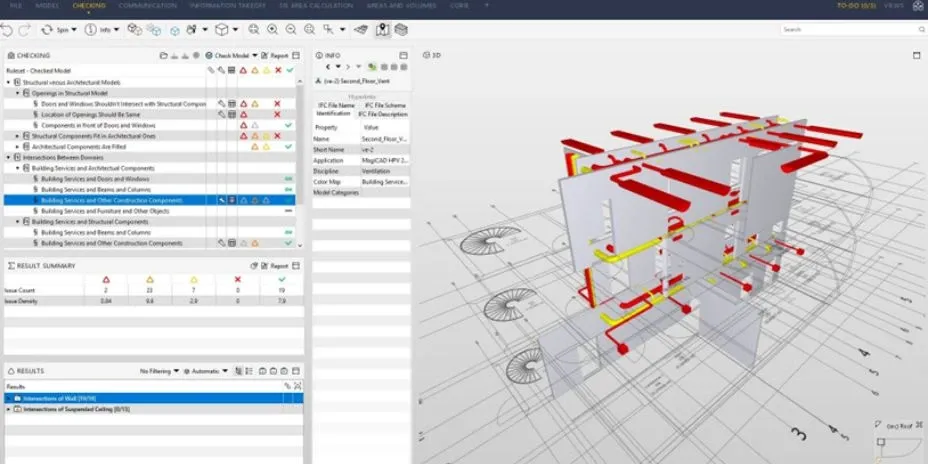928x464 pixels.
Task: Click the Report button in Checking panel
Action: point(275,56)
